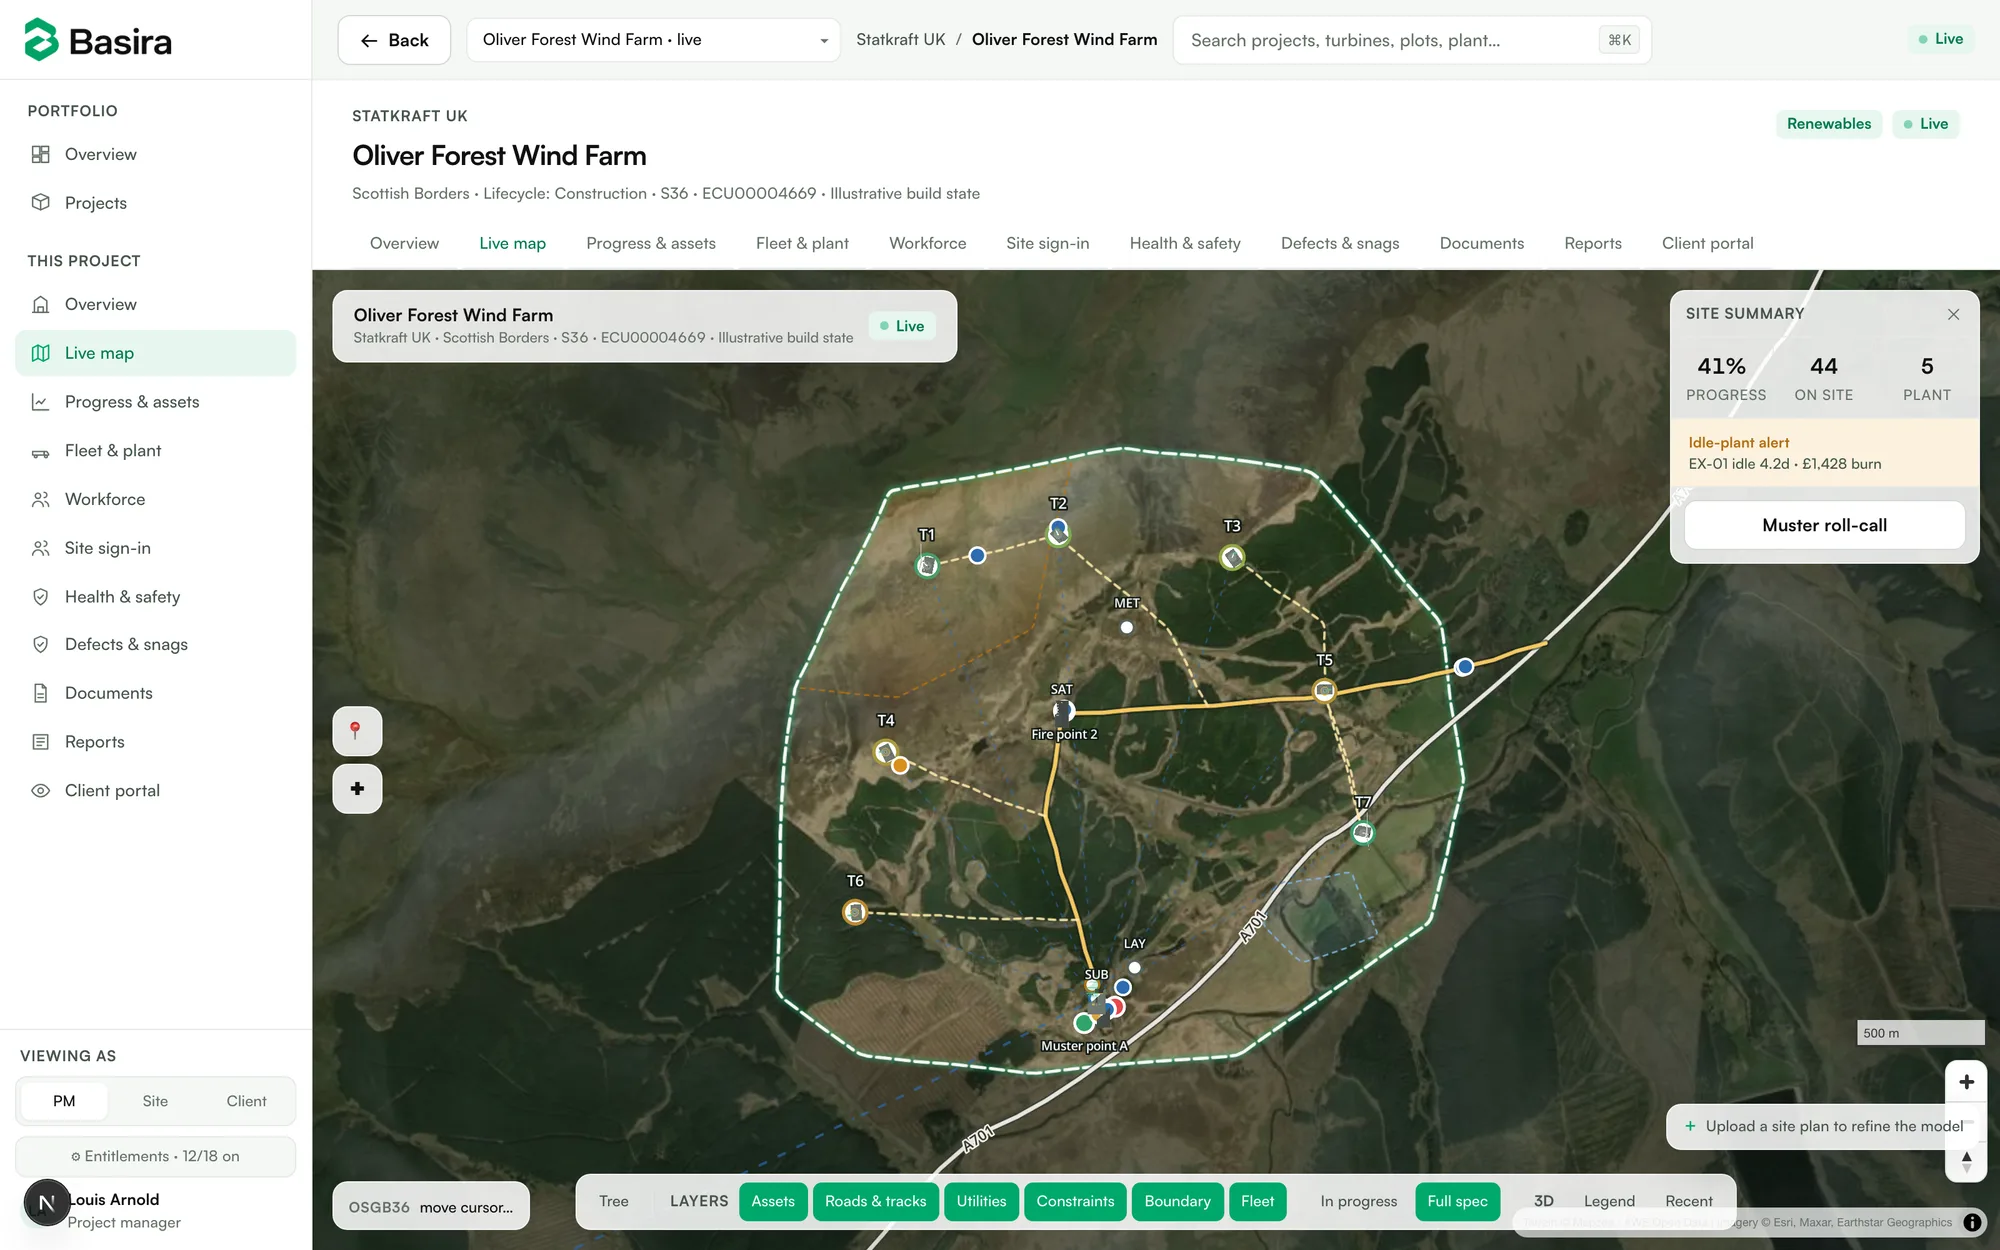Open portfolio Overview grid icon

tap(41, 154)
